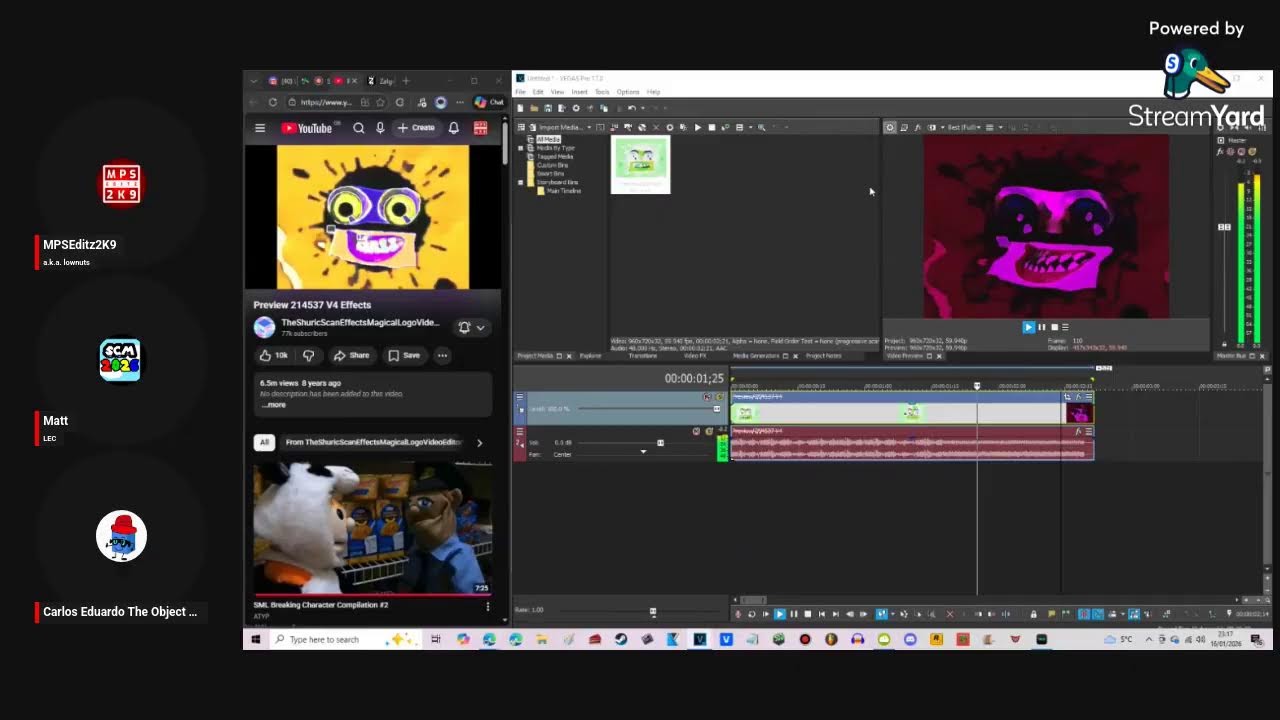Click the YouTube Create button

[x=417, y=128]
